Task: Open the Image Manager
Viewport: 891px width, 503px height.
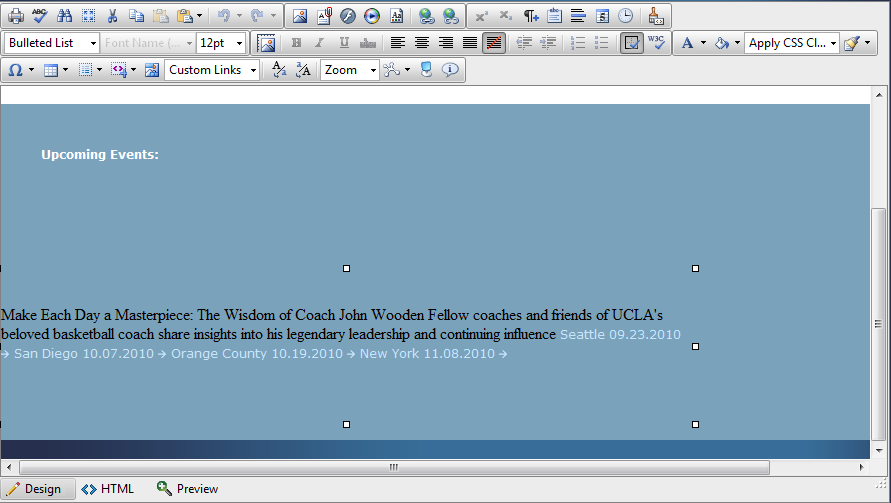Action: point(300,16)
